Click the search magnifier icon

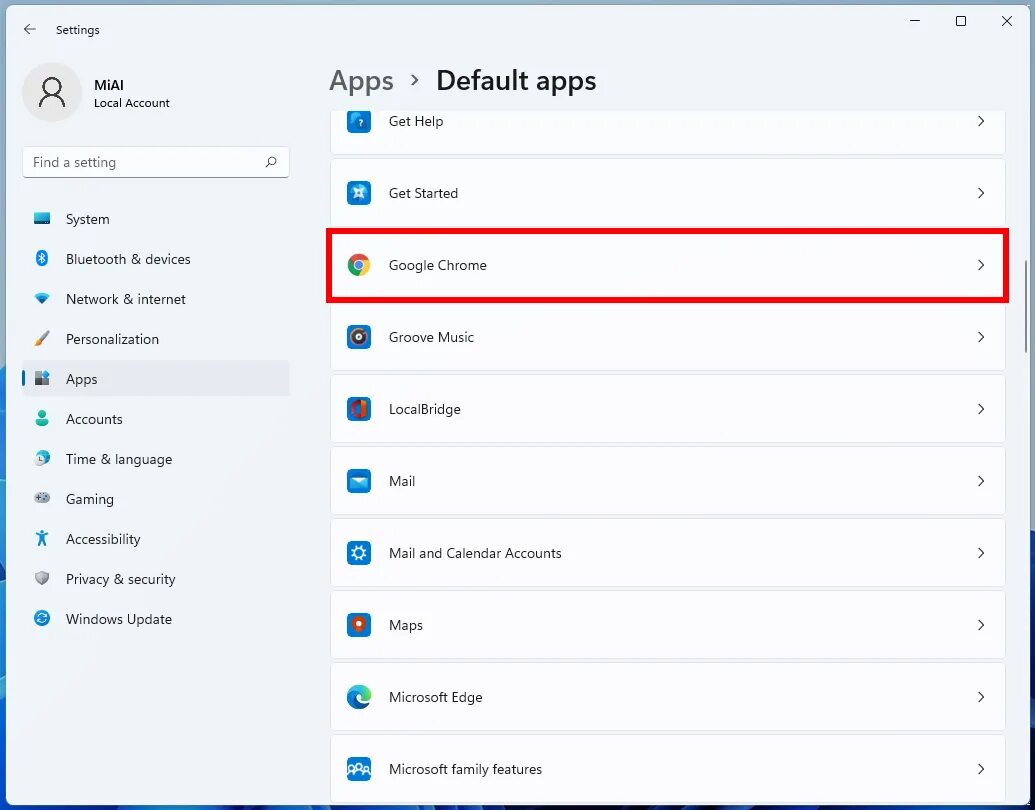(x=271, y=162)
